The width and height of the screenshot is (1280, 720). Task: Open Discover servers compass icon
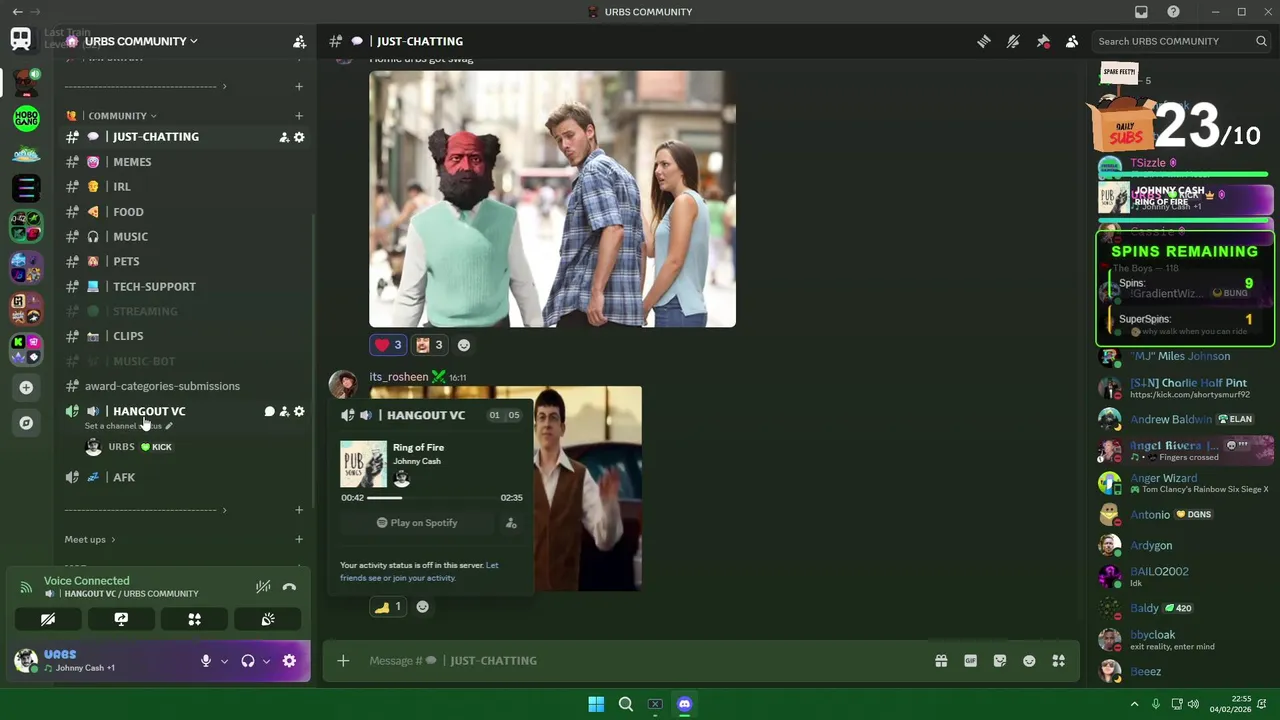[26, 423]
